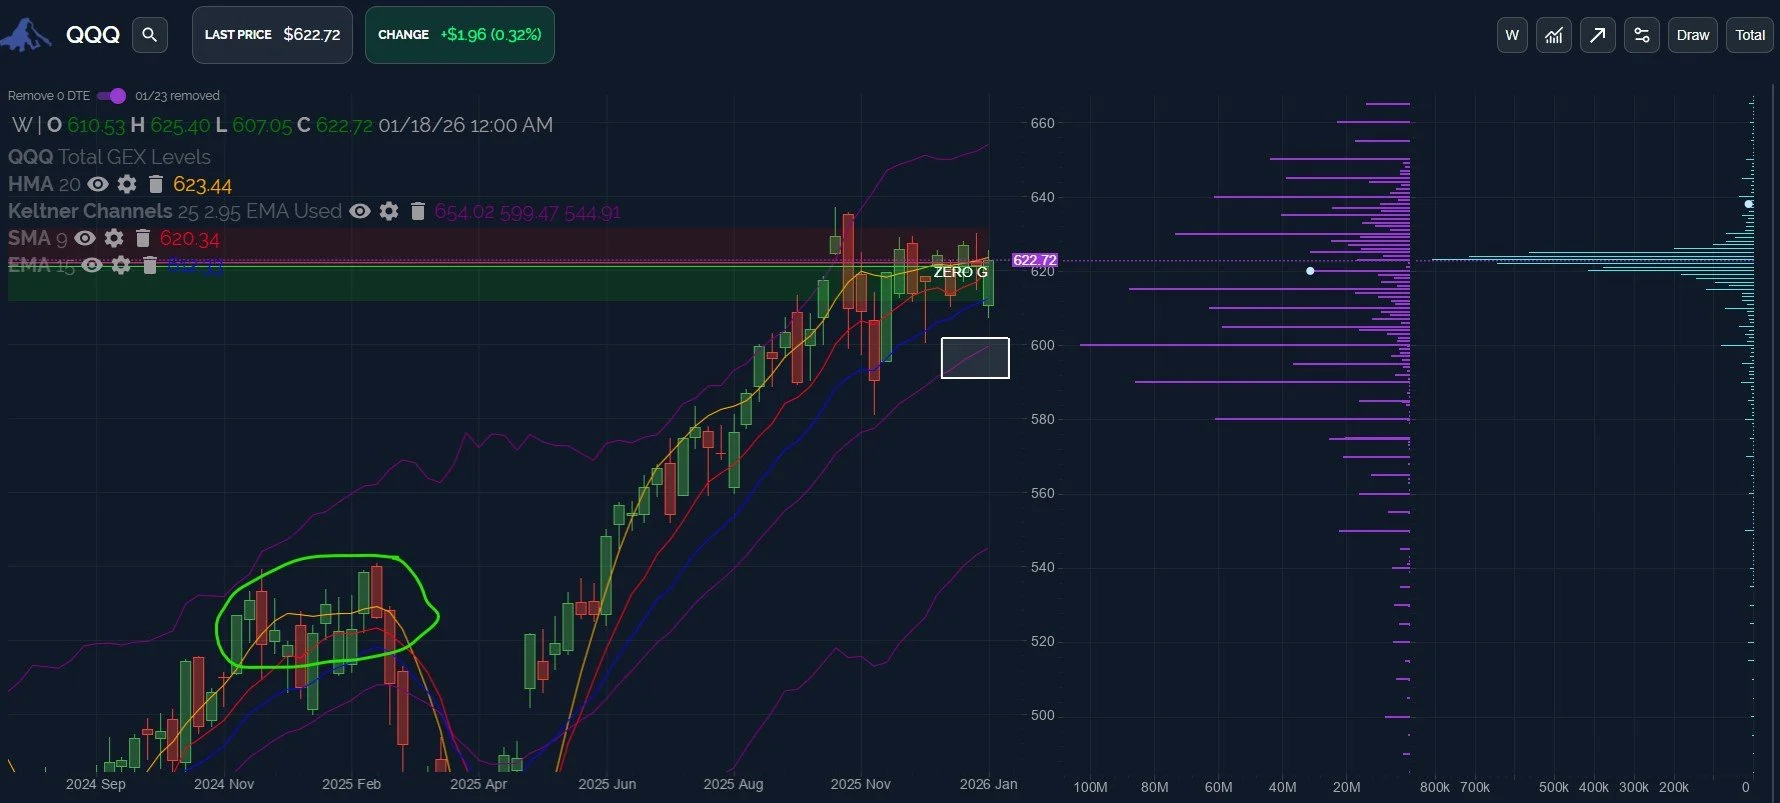Viewport: 1780px width, 803px height.
Task: Click the OHLC date 01/18/26 12:00 AM
Action: tap(465, 125)
